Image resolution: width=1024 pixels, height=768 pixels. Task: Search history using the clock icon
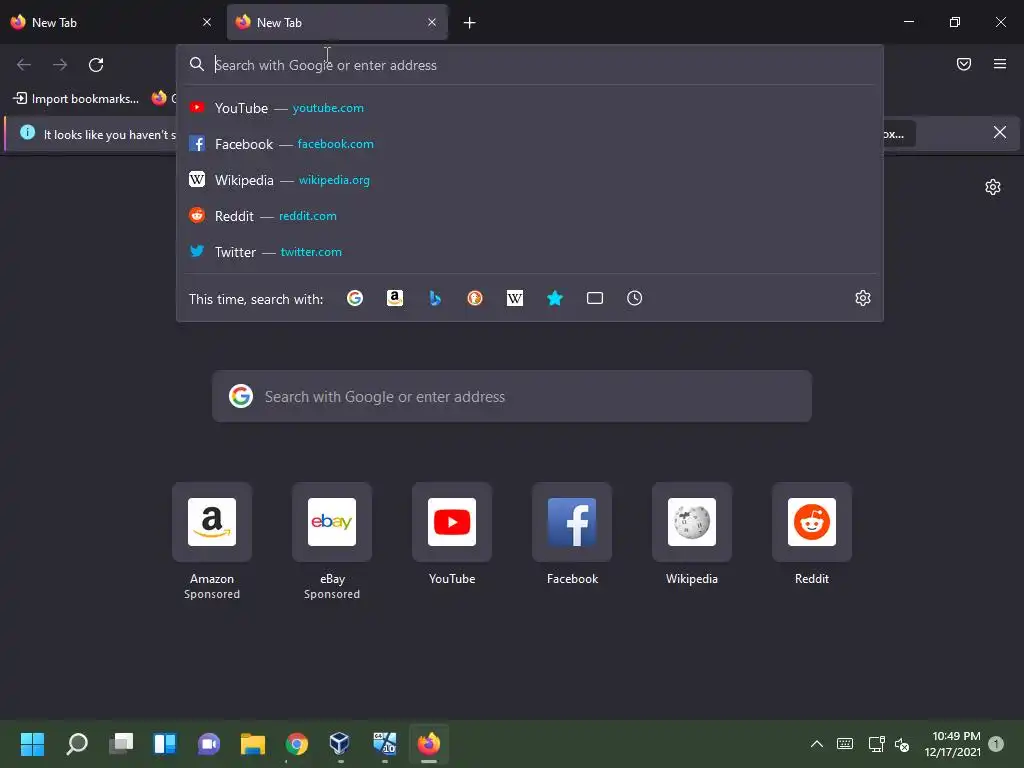pos(635,298)
